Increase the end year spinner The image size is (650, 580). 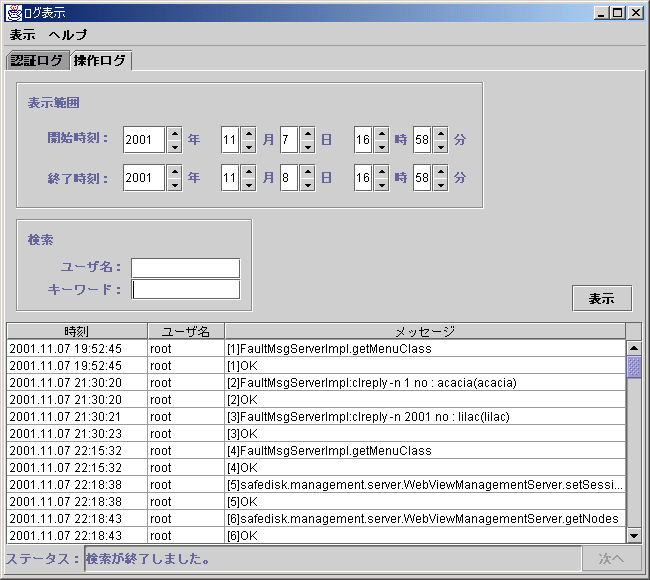[175, 172]
